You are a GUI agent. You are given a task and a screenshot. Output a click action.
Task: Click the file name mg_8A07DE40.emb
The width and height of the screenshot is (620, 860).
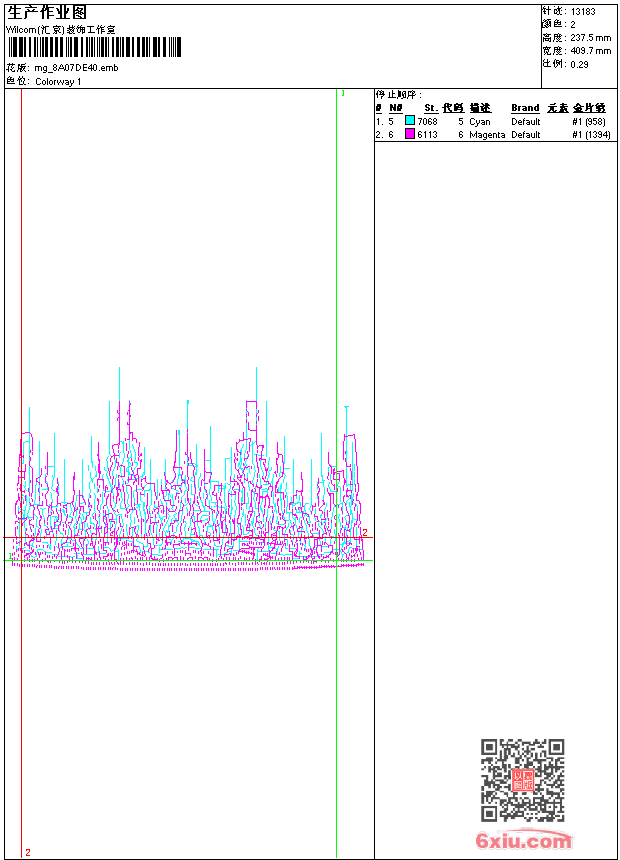(76, 68)
